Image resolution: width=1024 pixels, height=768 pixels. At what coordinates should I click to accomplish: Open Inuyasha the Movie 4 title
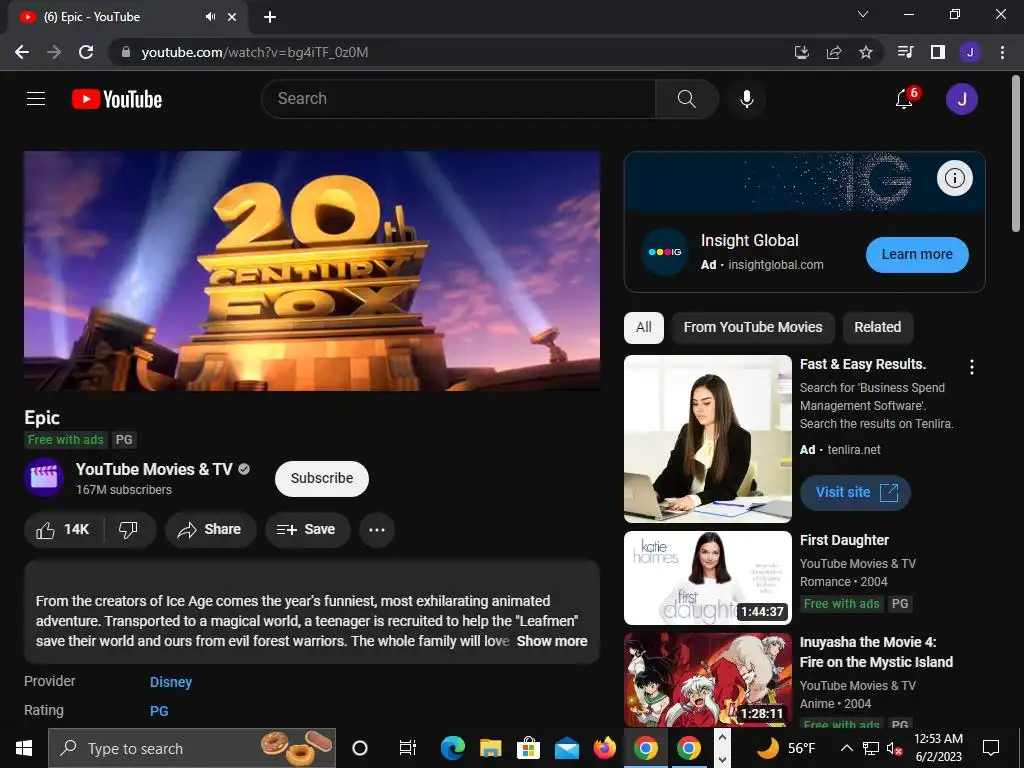point(876,652)
